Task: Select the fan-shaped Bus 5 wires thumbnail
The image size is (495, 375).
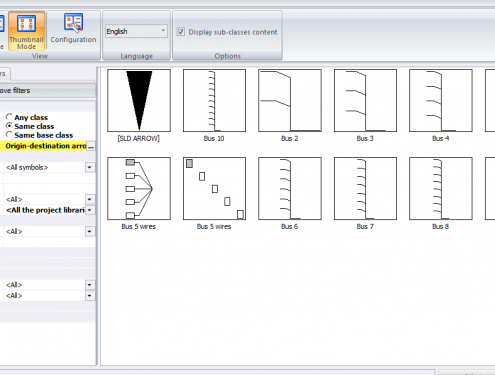Action: tap(139, 189)
